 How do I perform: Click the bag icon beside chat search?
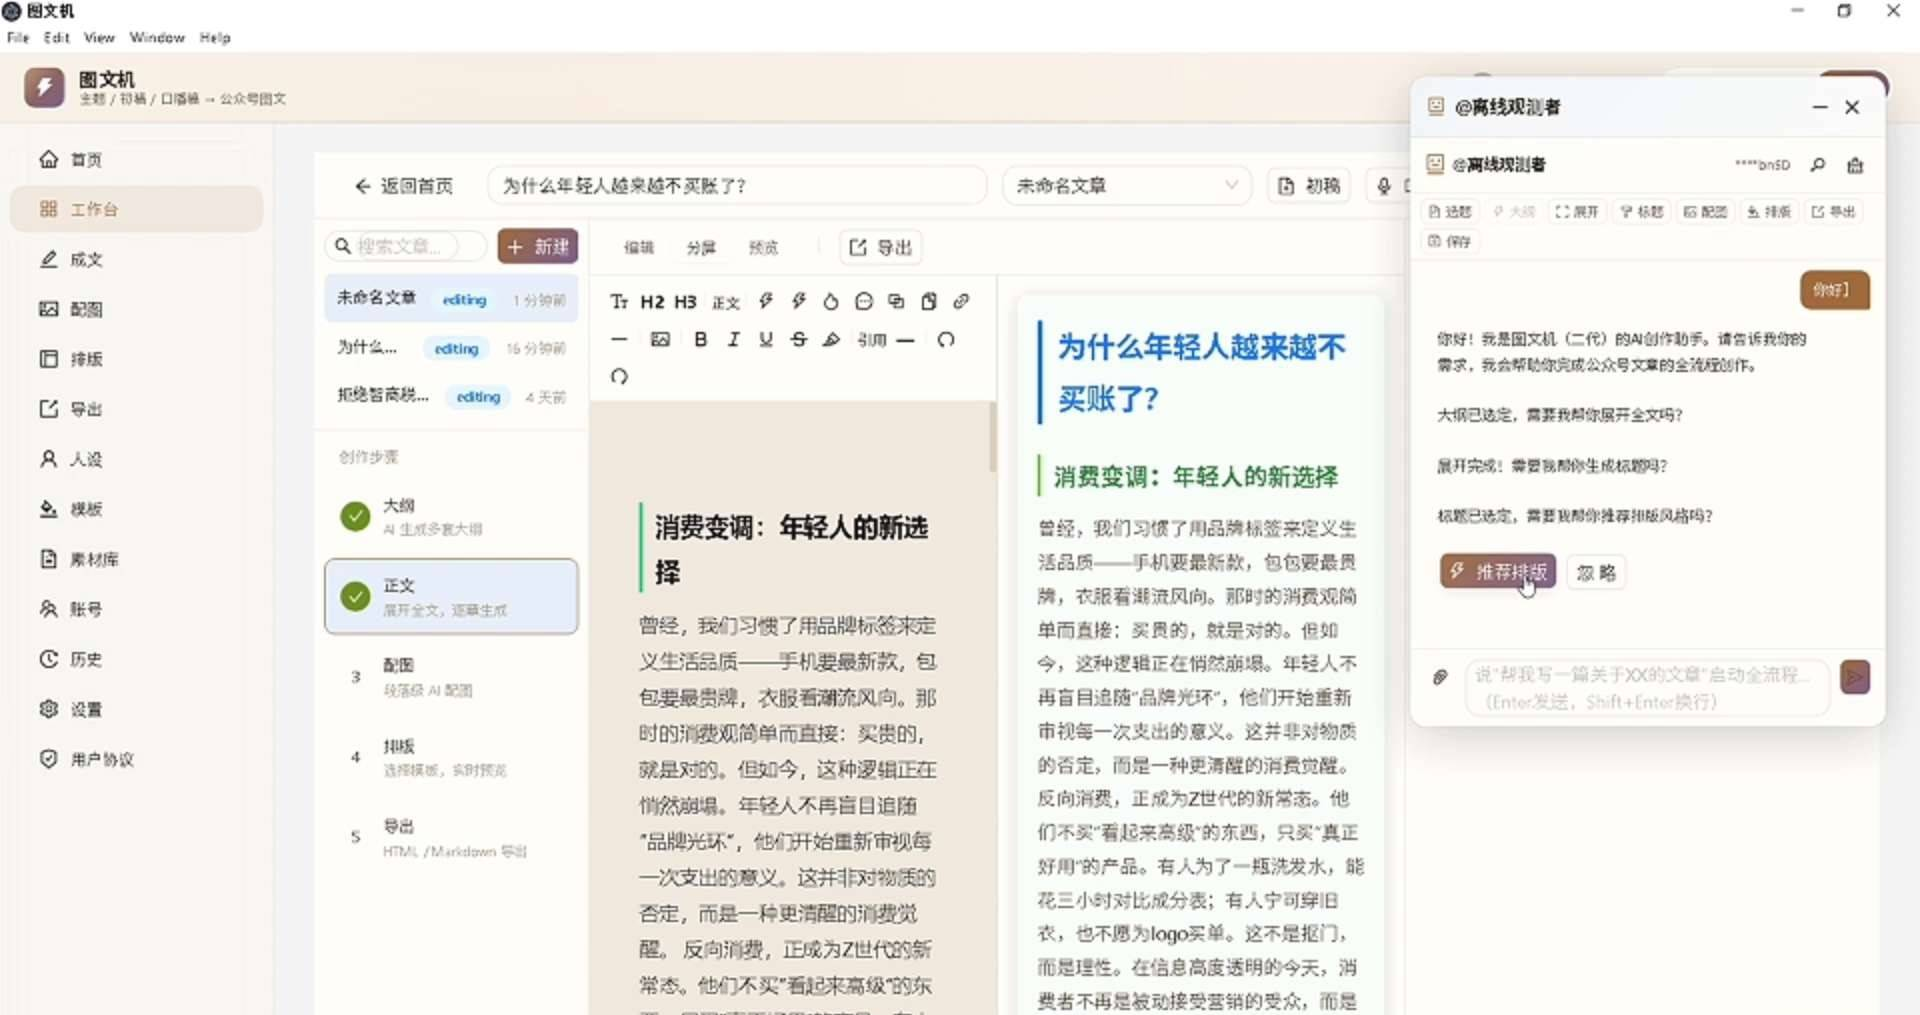(1855, 165)
